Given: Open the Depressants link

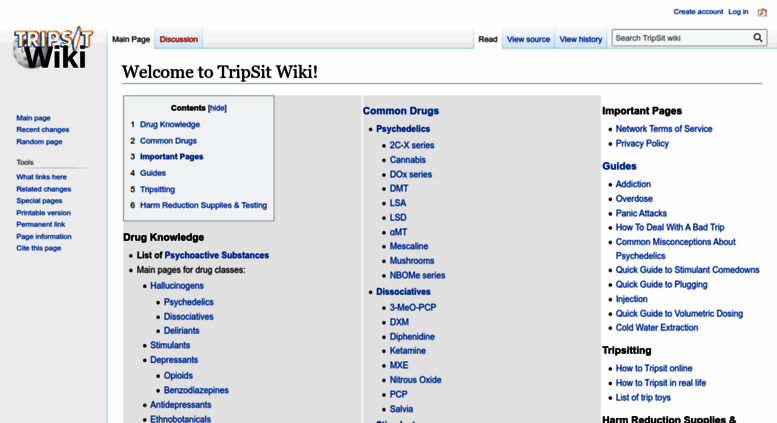Looking at the screenshot, I should 174,360.
